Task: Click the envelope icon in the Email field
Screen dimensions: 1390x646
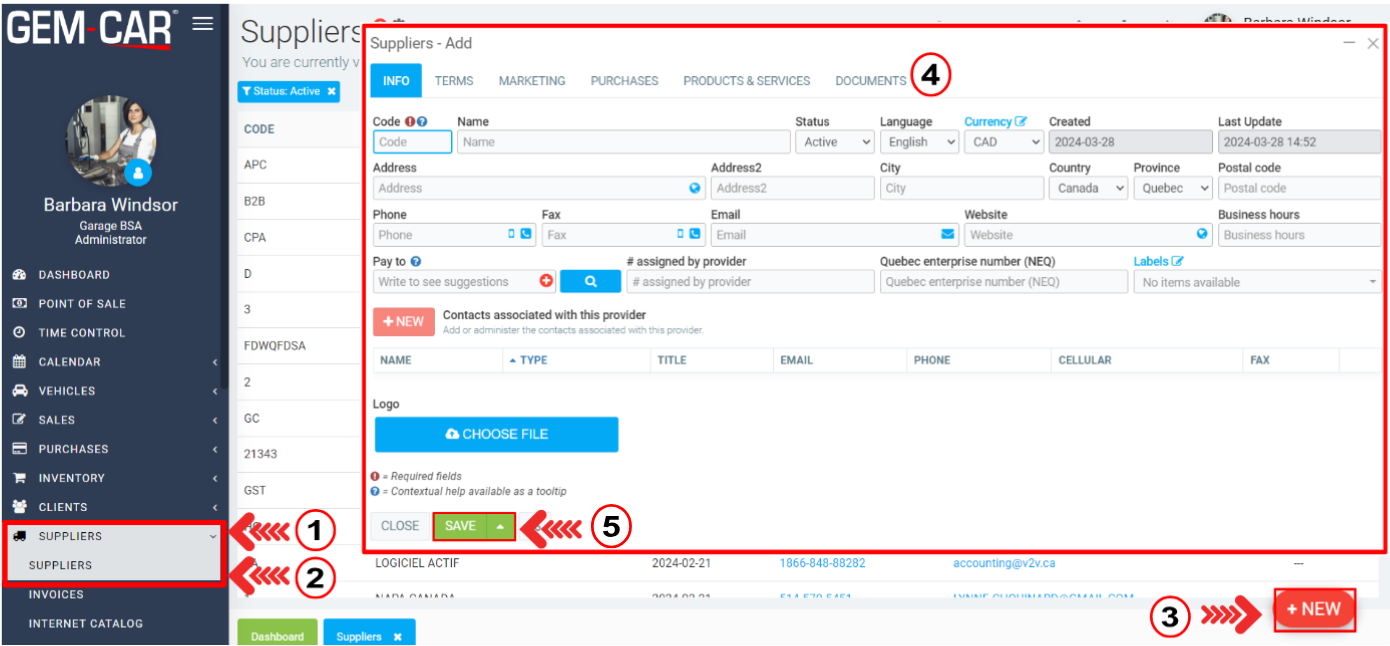Action: [x=947, y=235]
